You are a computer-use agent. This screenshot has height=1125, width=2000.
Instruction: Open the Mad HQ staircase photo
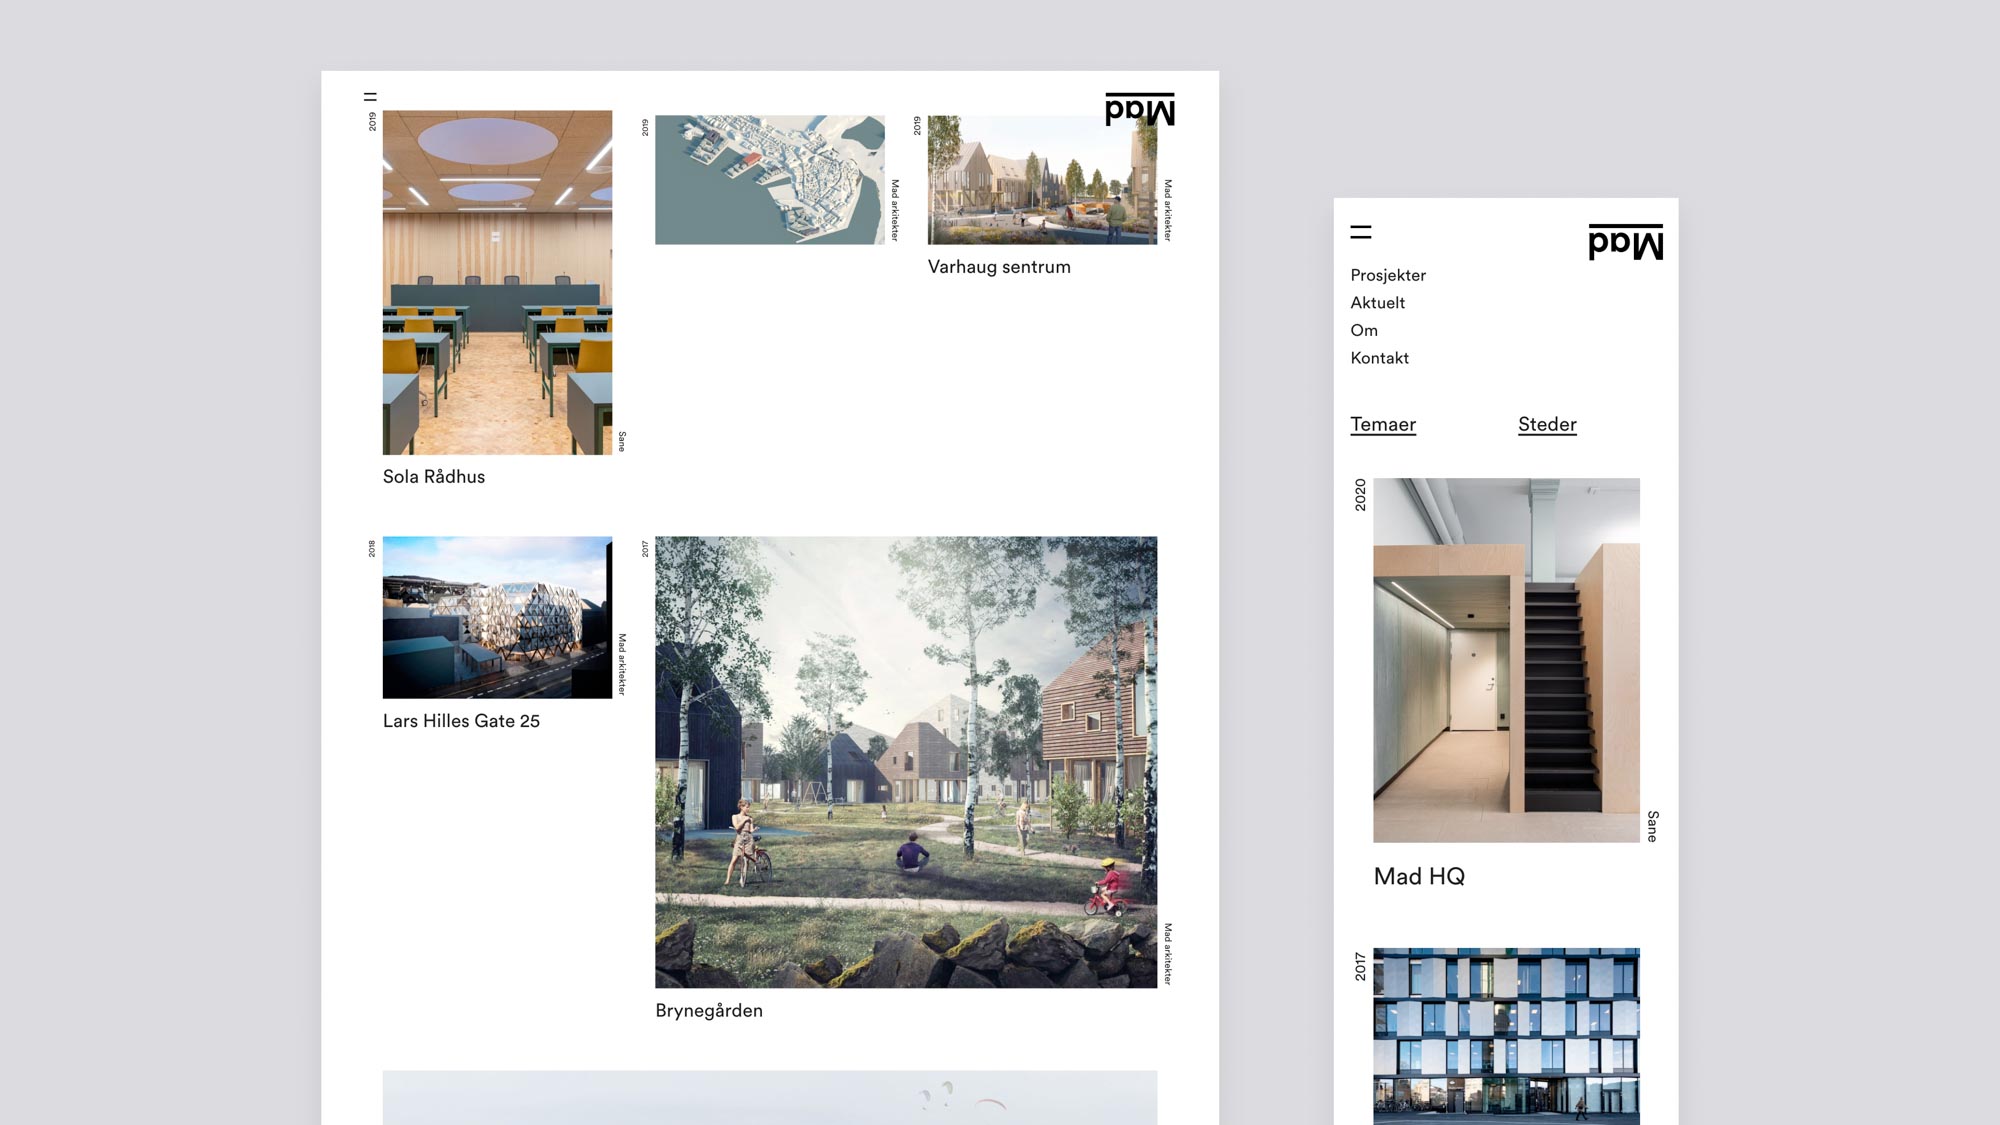point(1505,660)
